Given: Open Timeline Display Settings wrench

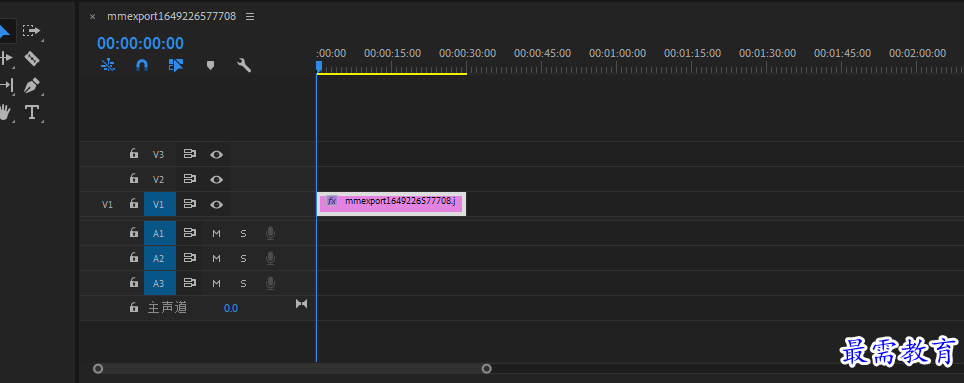Looking at the screenshot, I should 244,65.
